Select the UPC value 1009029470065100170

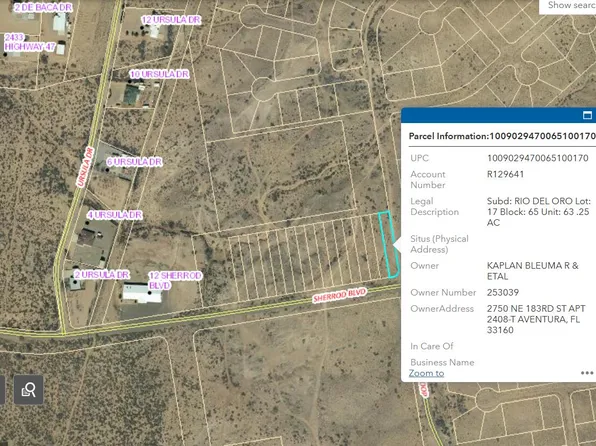coord(537,158)
